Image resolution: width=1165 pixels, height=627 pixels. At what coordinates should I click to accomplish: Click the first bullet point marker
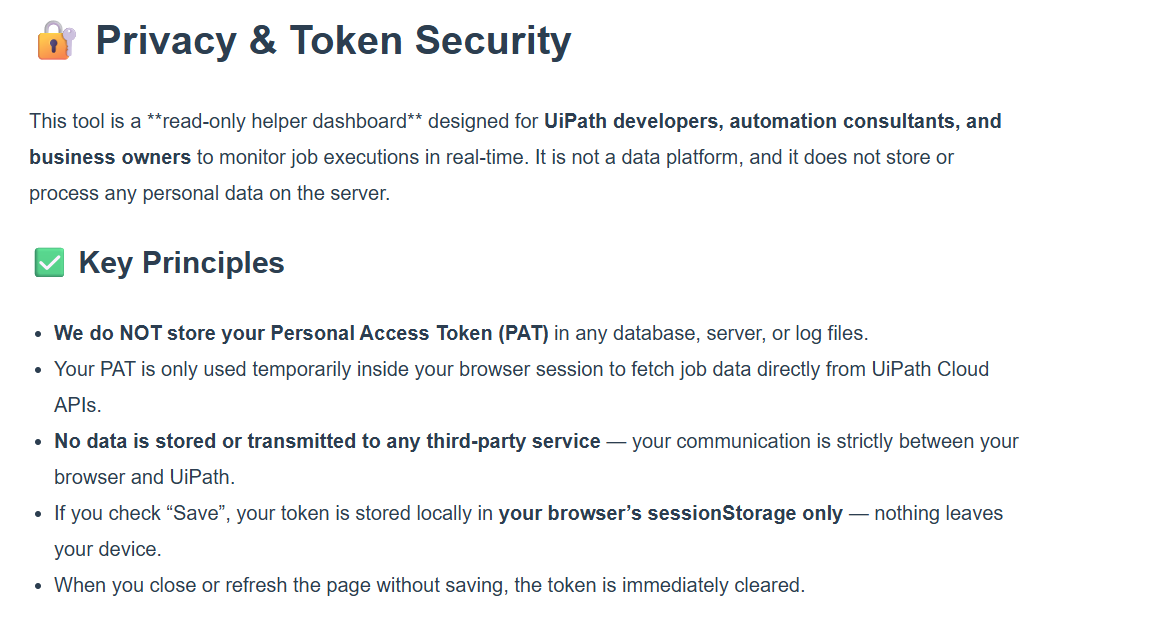(38, 334)
